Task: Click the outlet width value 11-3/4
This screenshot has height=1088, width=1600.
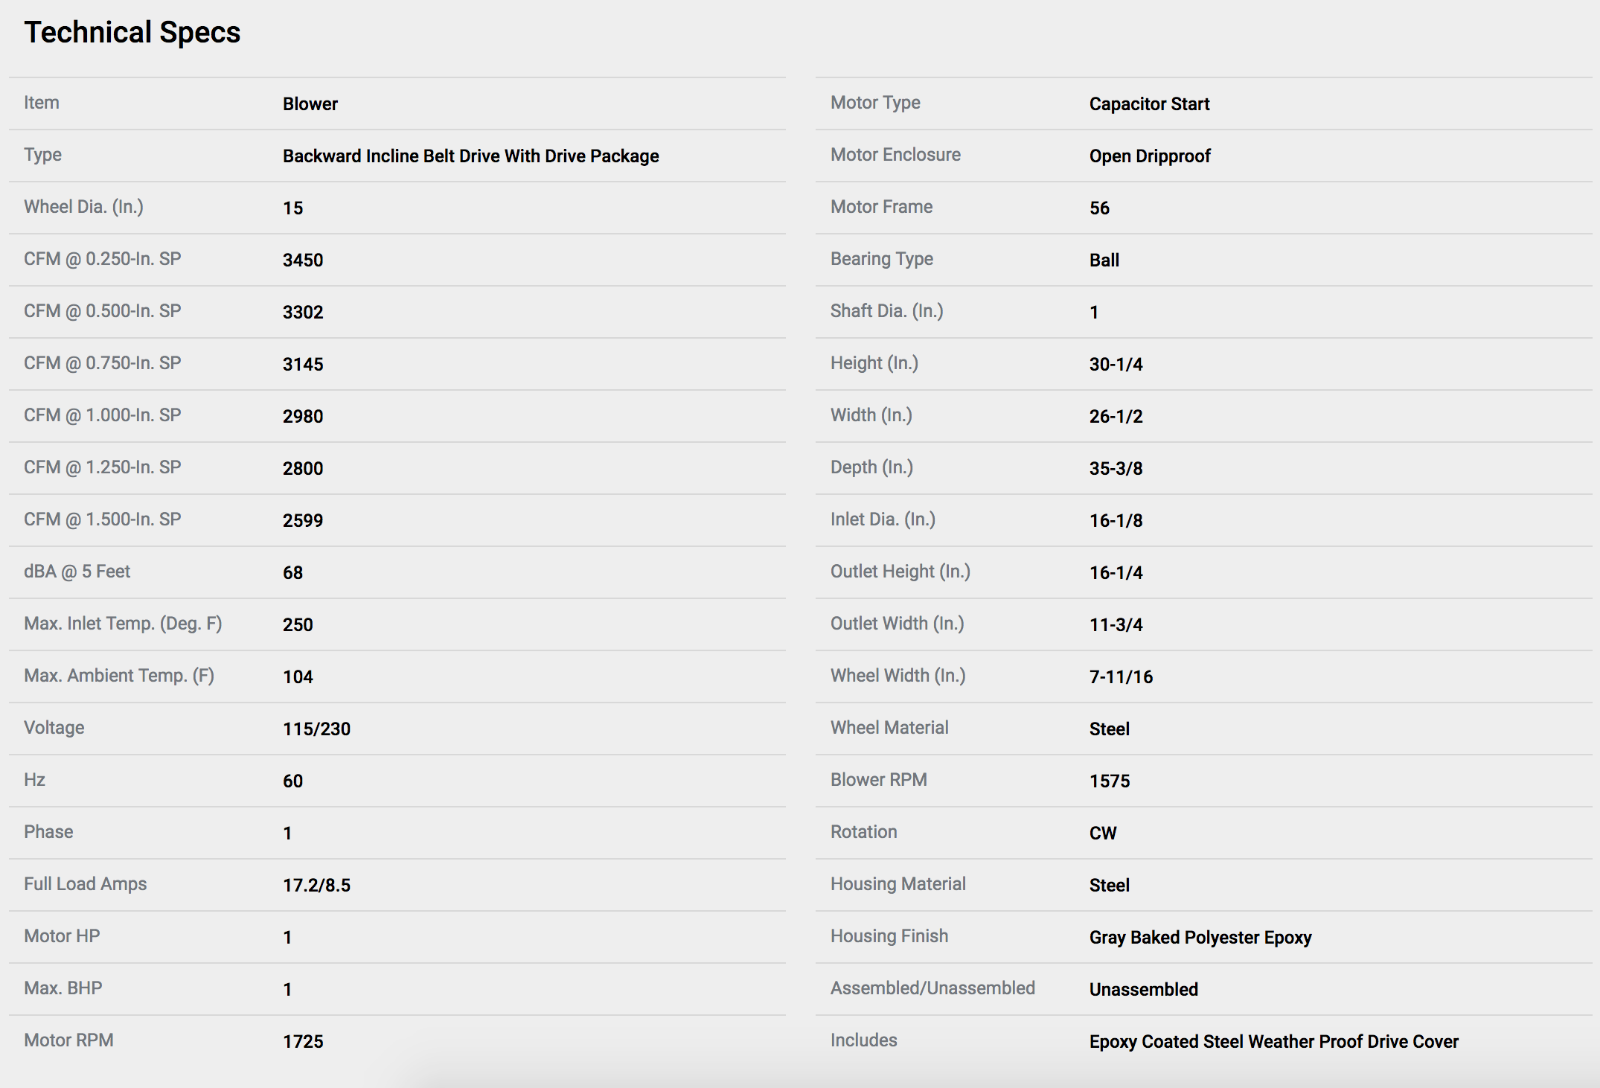Action: click(x=1116, y=625)
